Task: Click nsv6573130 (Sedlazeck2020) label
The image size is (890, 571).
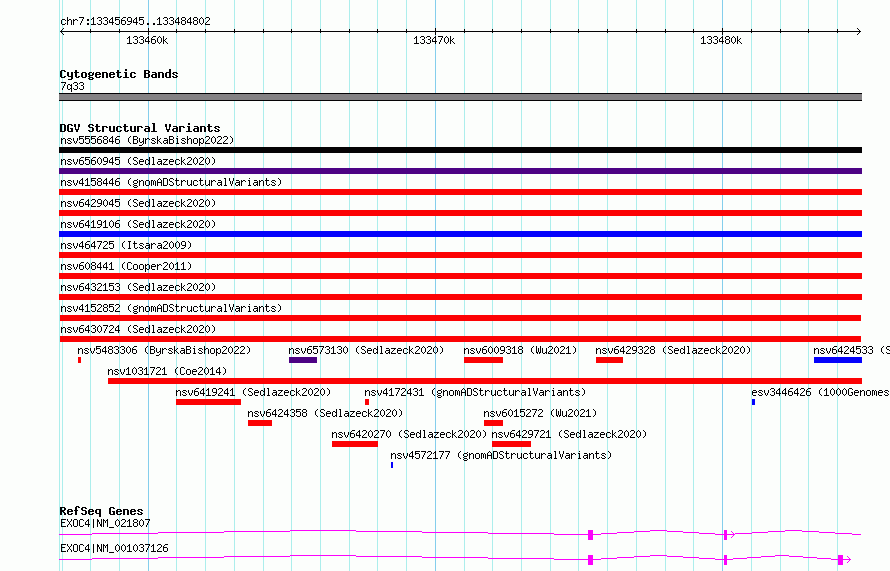Action: coord(366,350)
